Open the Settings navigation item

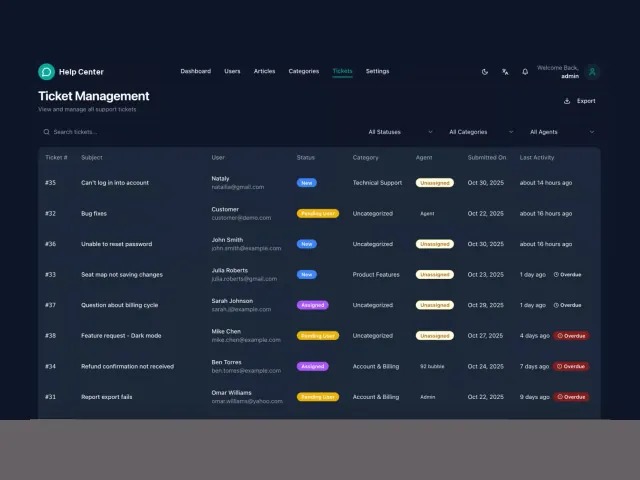click(x=377, y=71)
